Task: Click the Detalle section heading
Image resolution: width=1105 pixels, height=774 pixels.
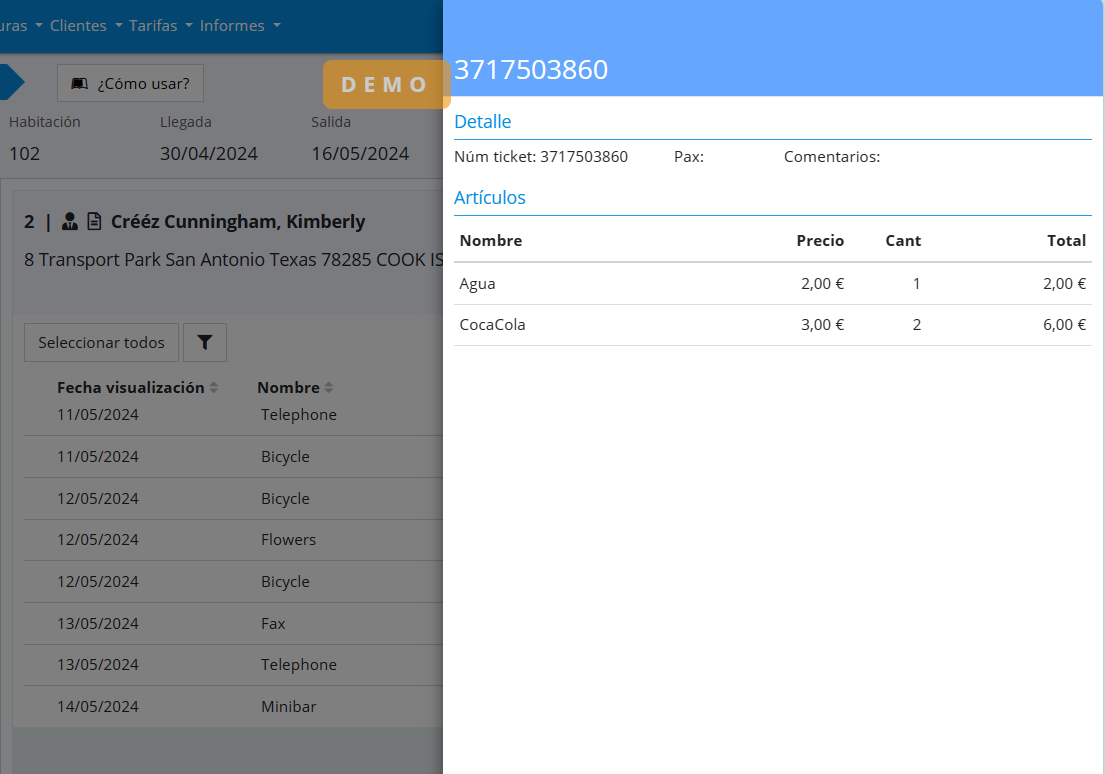Action: [482, 122]
